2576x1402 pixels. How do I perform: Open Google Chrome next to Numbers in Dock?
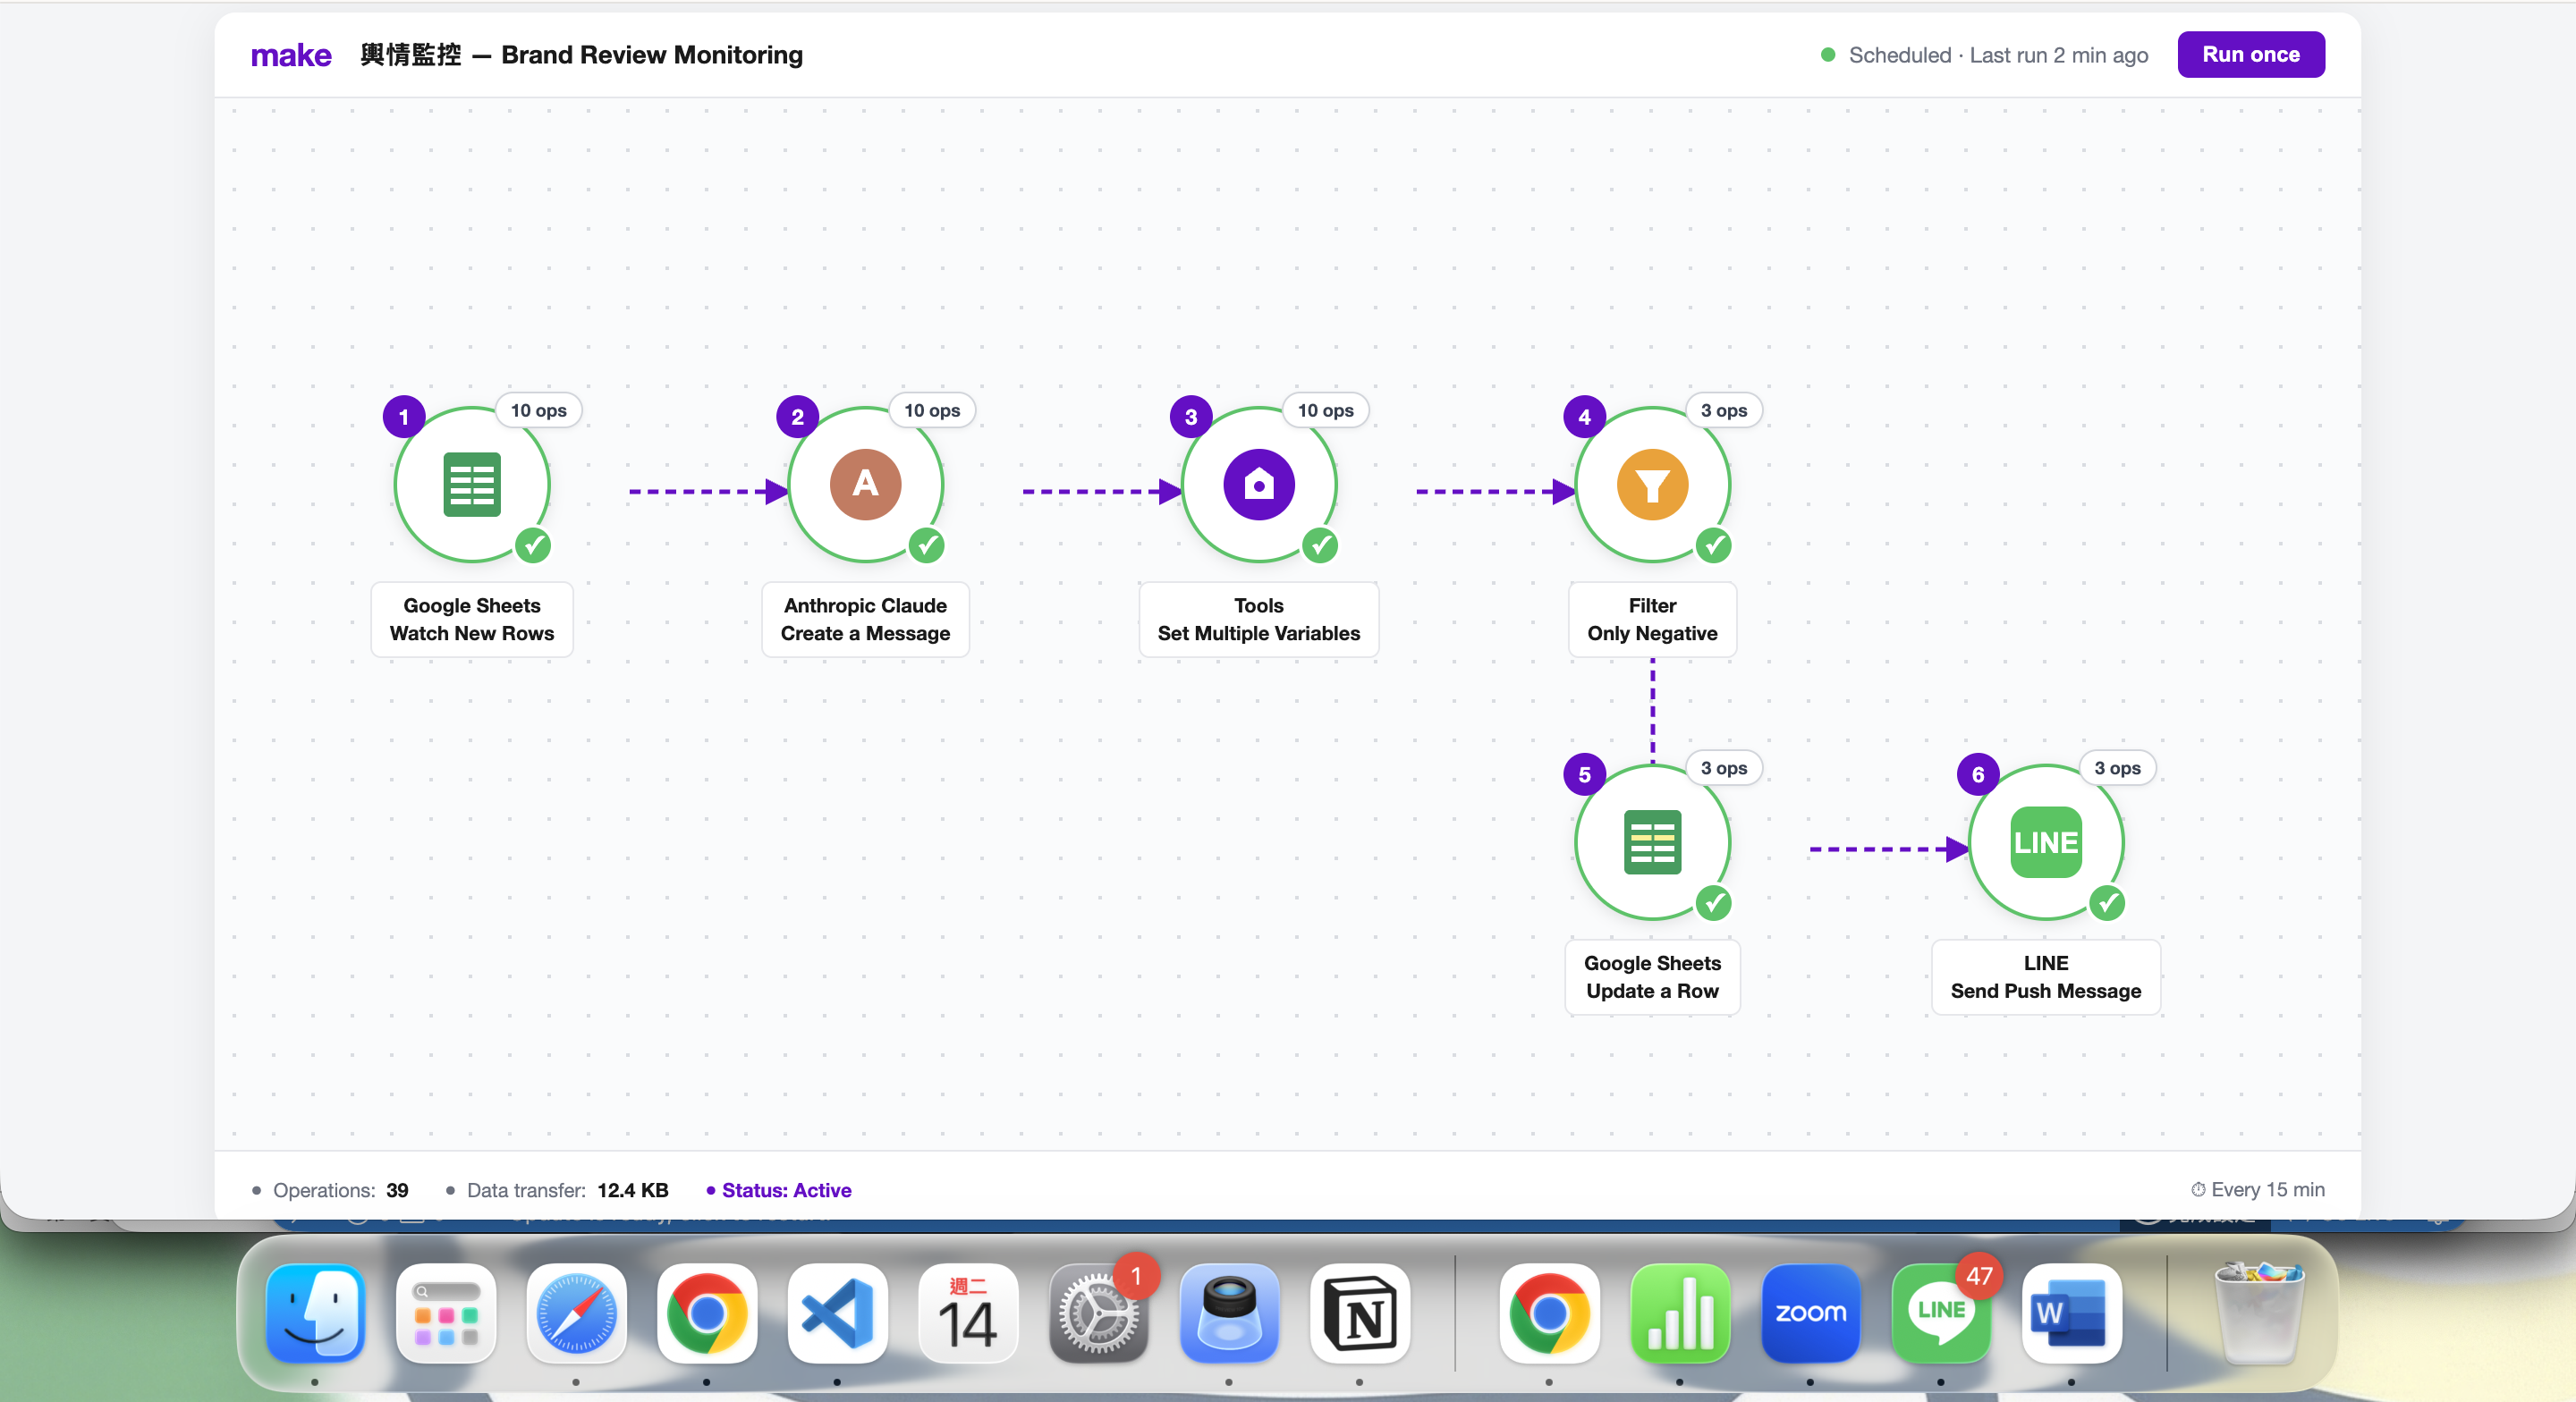1549,1313
